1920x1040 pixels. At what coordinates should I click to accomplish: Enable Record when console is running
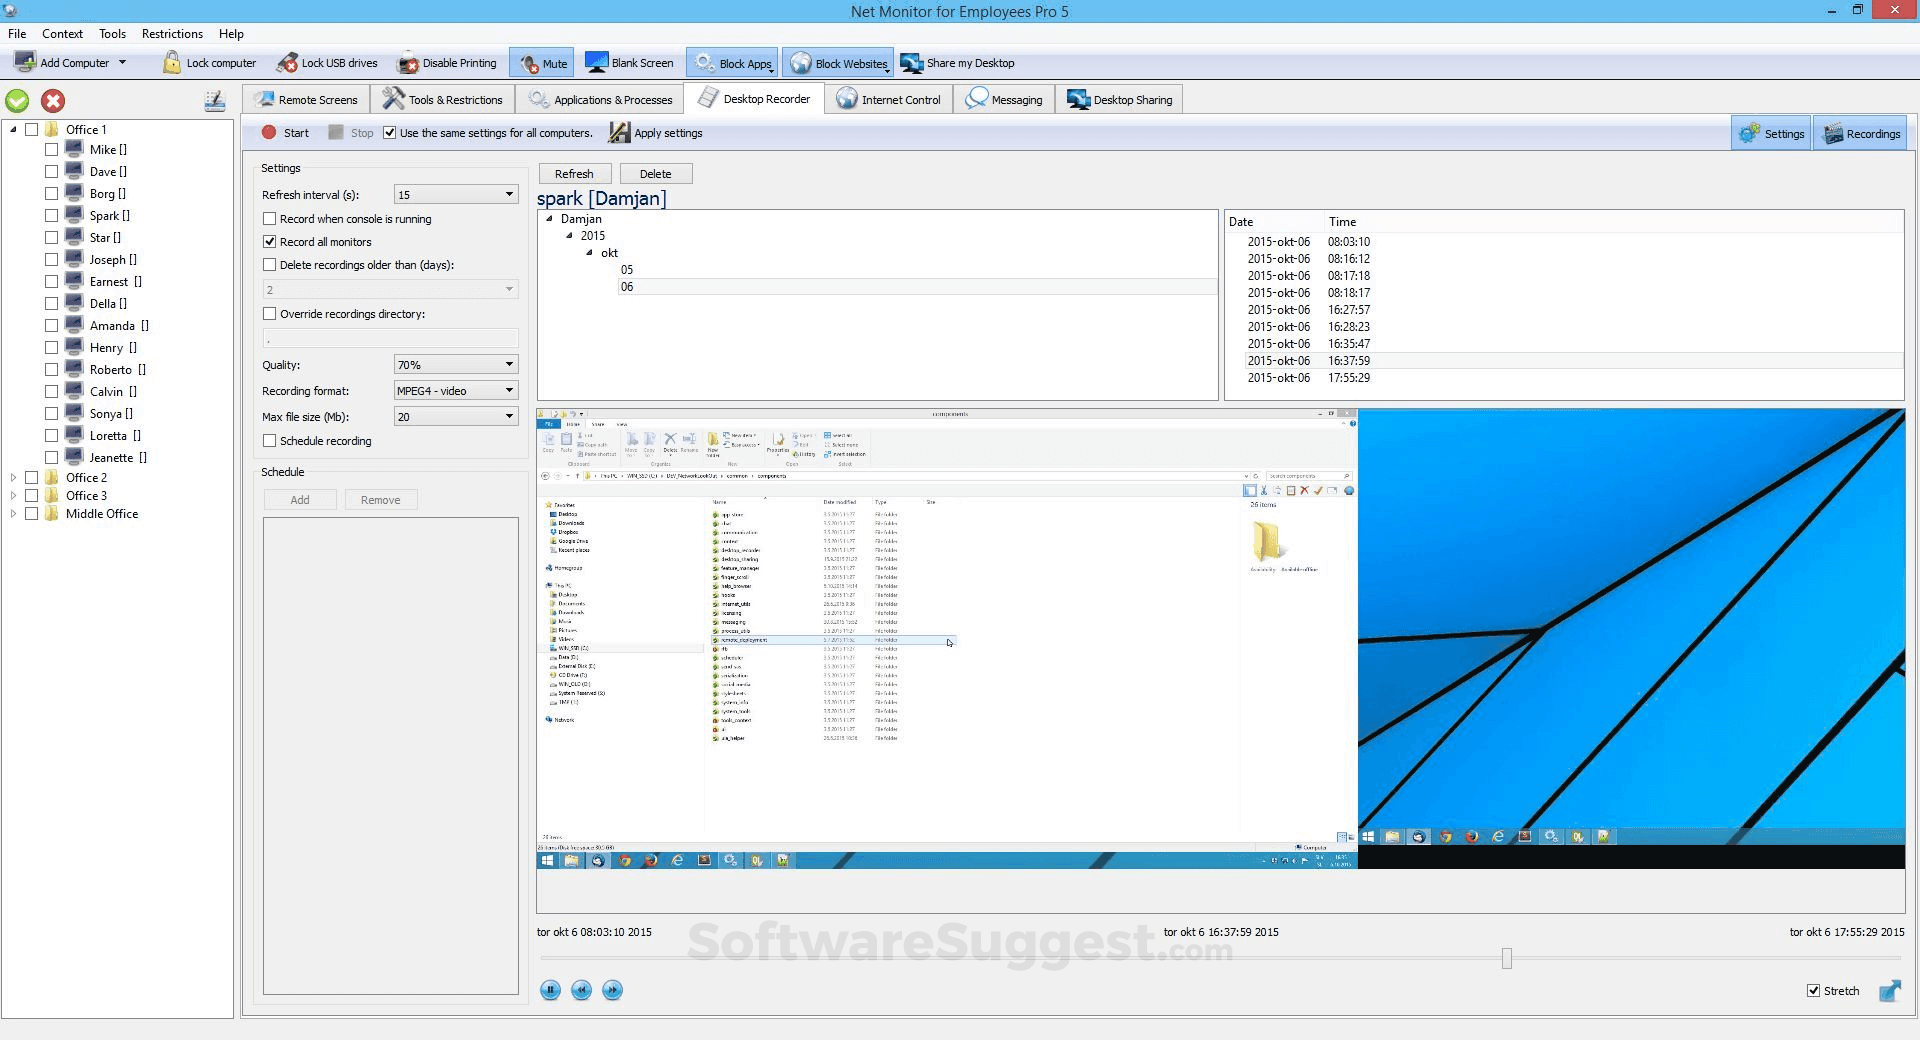click(x=270, y=219)
